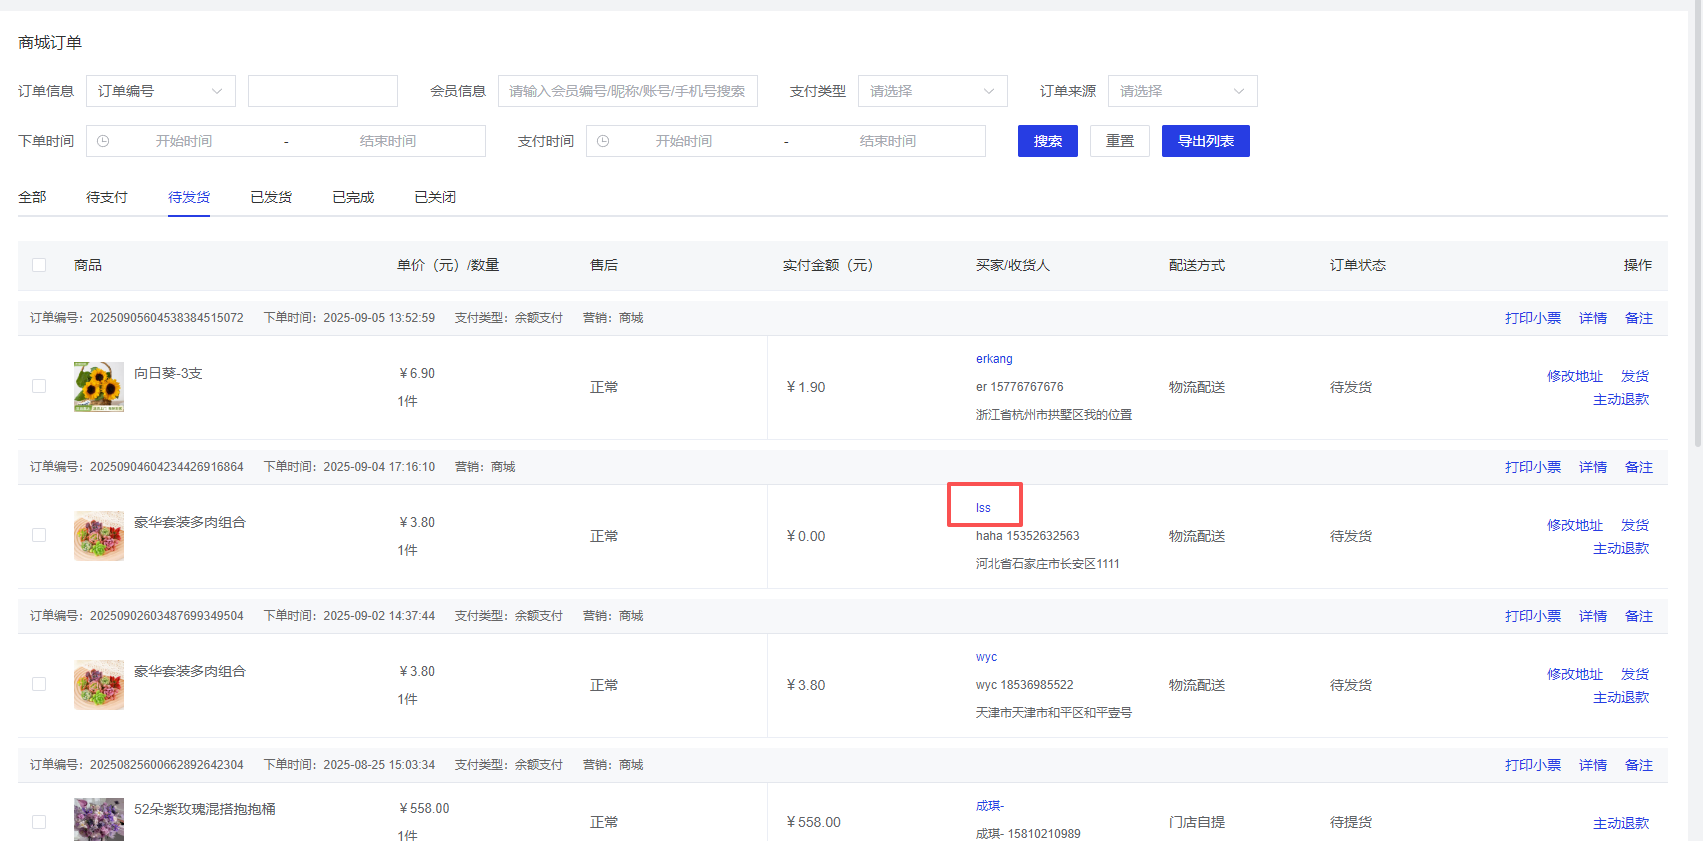Viewport: 1703px width, 841px height.
Task: Open the 支付类型 dropdown
Action: (x=933, y=91)
